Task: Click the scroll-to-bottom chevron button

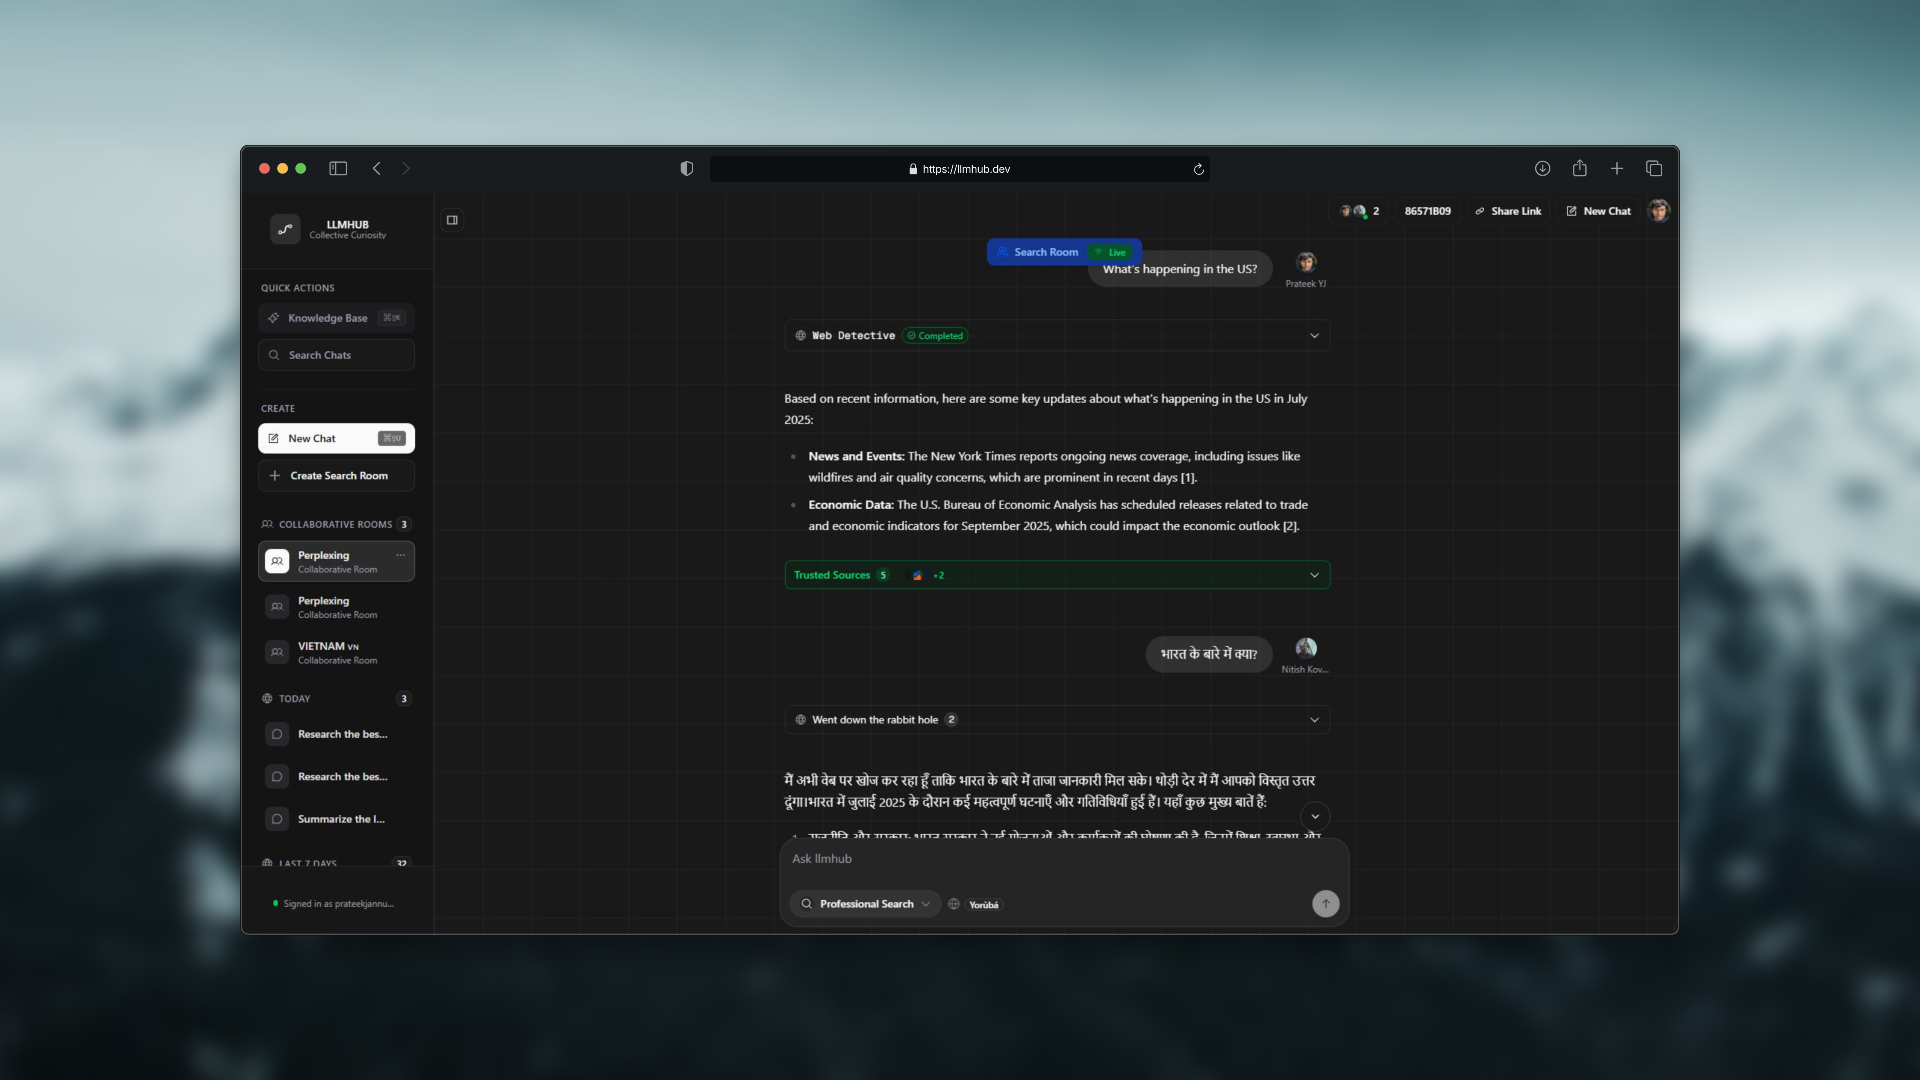Action: point(1315,816)
